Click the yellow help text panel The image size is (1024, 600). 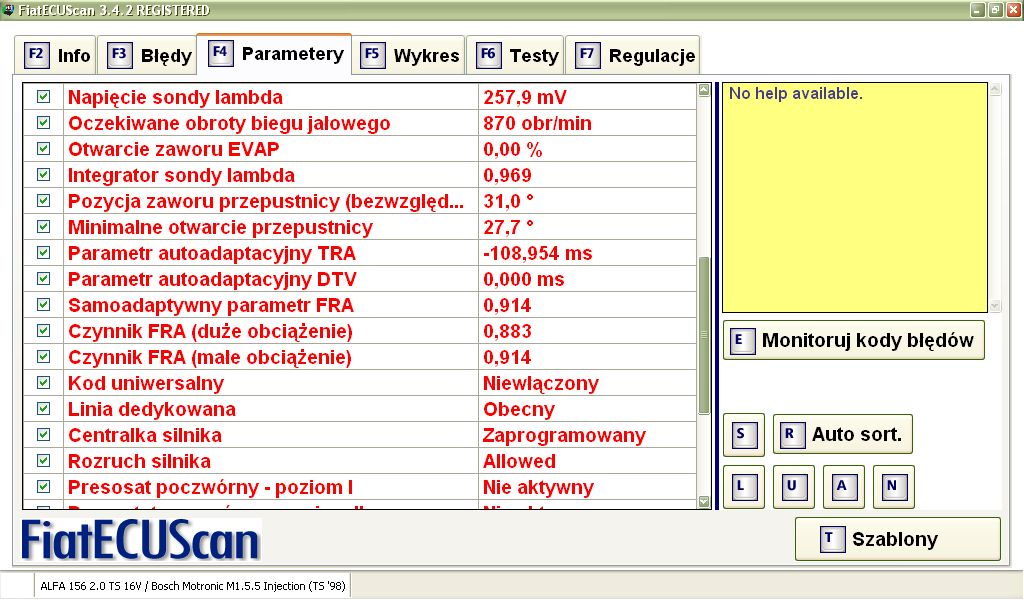855,197
